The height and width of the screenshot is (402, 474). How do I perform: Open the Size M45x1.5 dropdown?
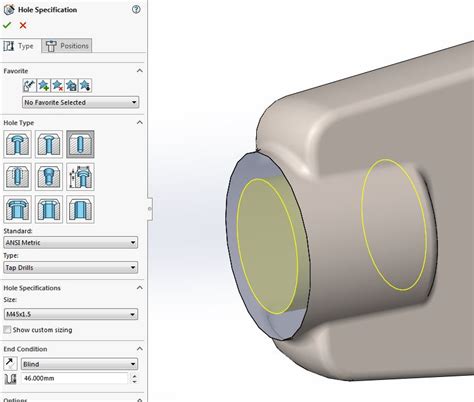(70, 314)
